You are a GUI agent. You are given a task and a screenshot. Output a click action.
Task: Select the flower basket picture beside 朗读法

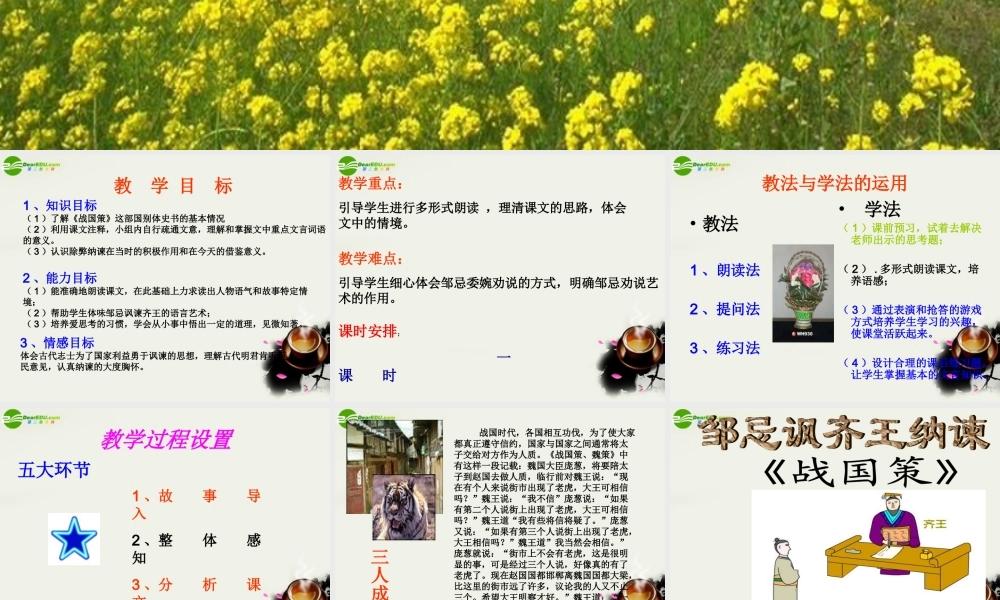[x=803, y=293]
